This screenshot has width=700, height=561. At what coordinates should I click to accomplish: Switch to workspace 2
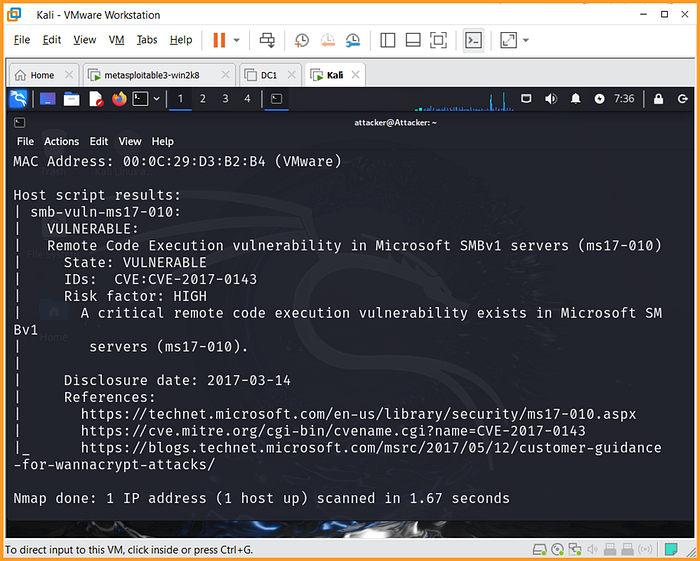click(203, 99)
